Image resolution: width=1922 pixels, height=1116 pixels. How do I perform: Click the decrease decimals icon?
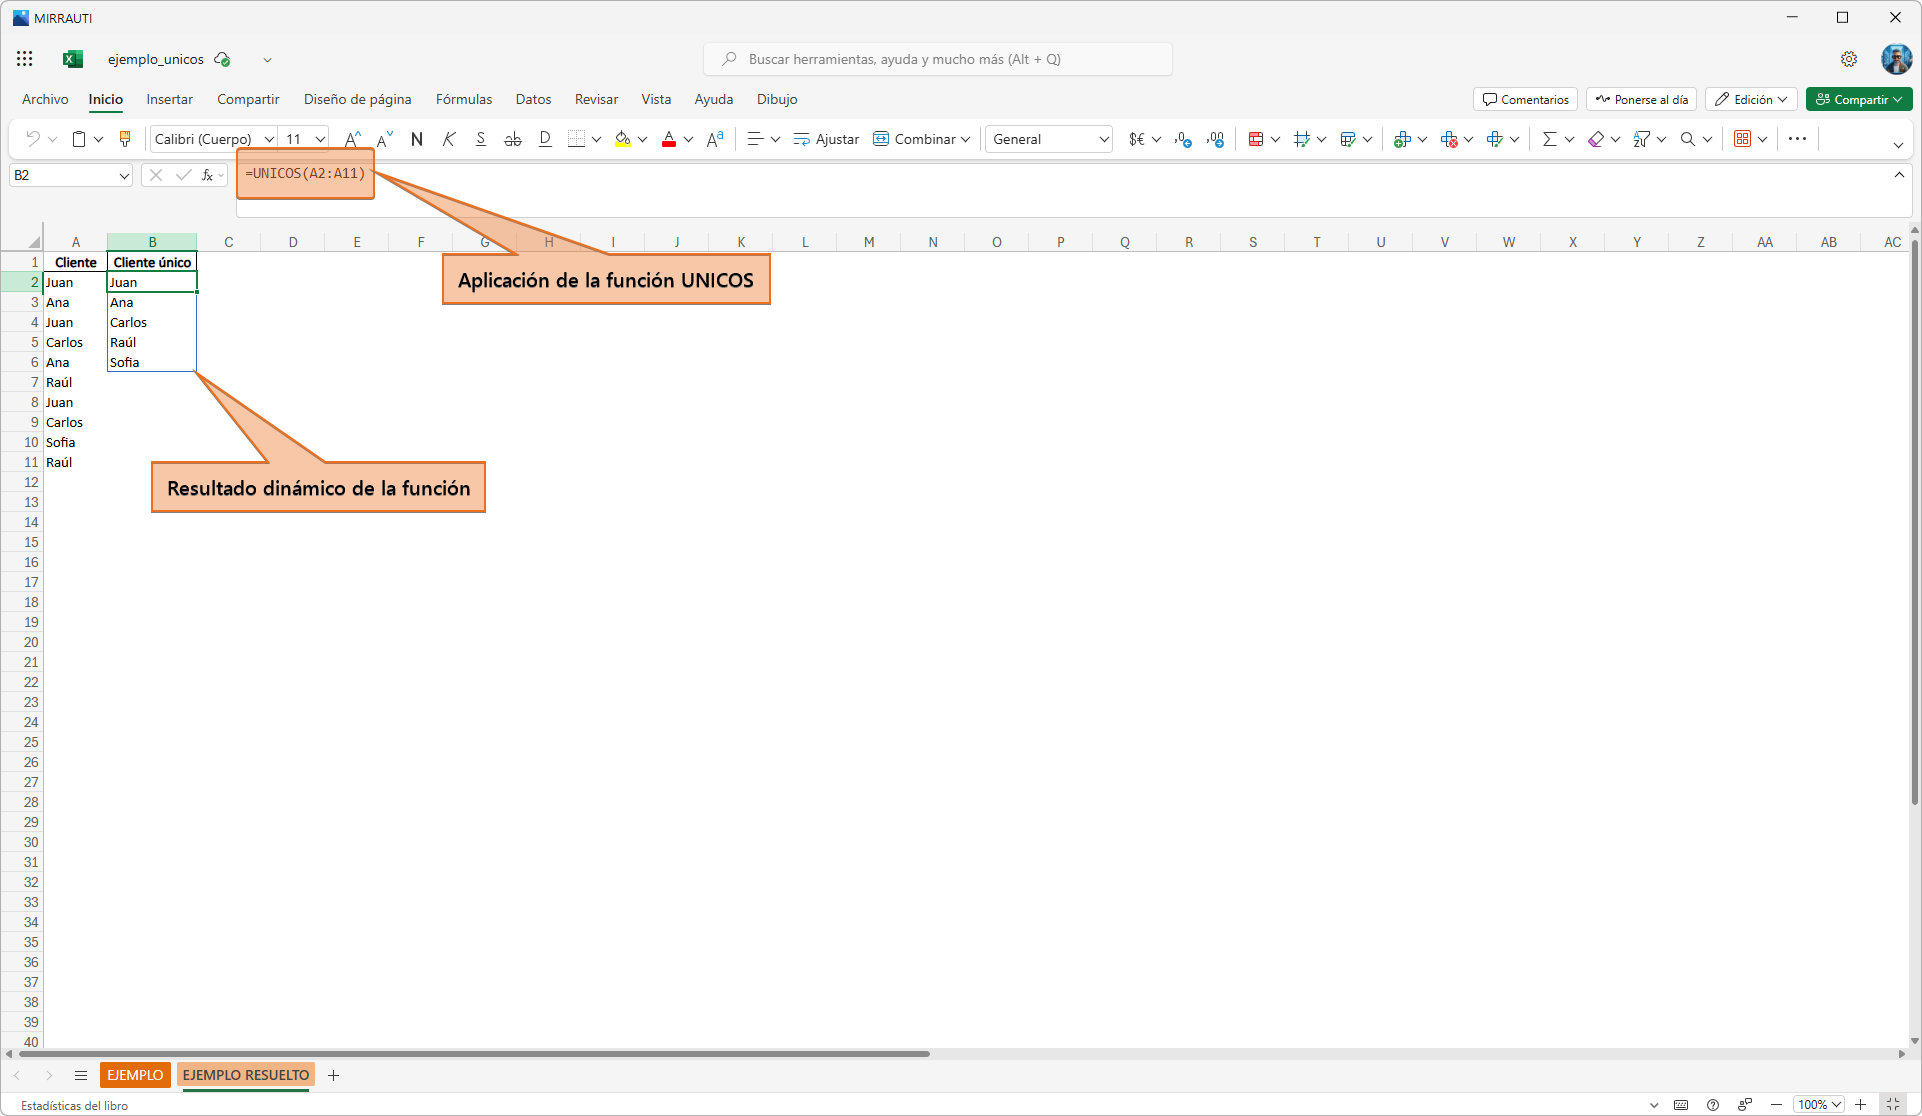pos(1215,139)
